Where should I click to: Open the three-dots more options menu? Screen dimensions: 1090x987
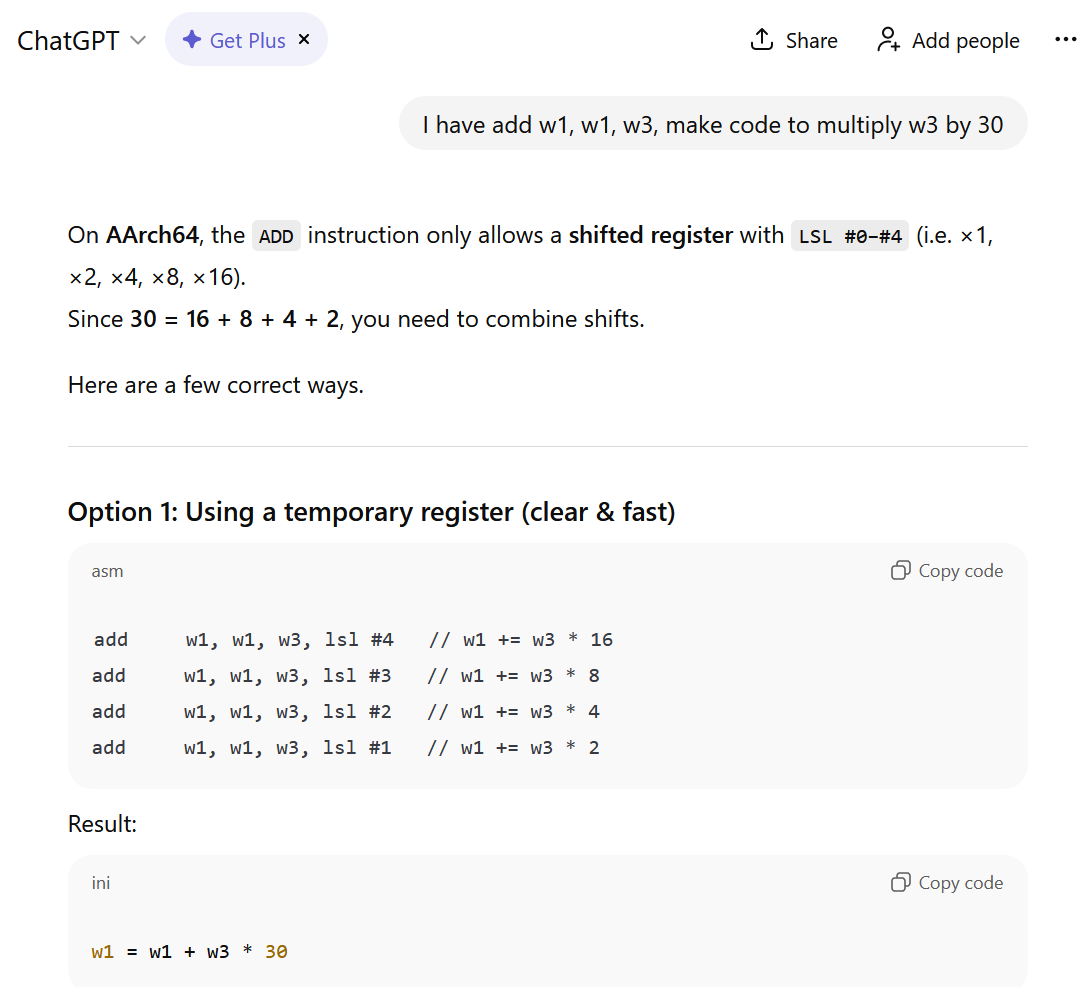tap(1065, 40)
